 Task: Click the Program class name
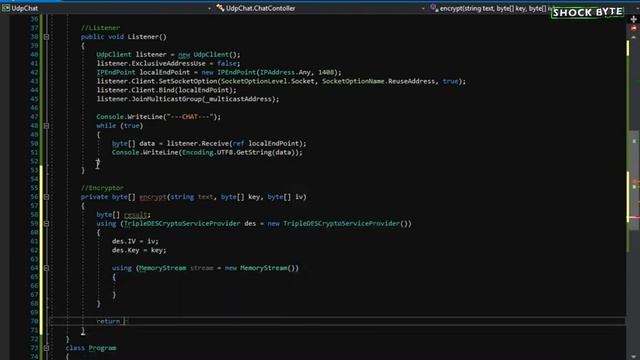(102, 348)
